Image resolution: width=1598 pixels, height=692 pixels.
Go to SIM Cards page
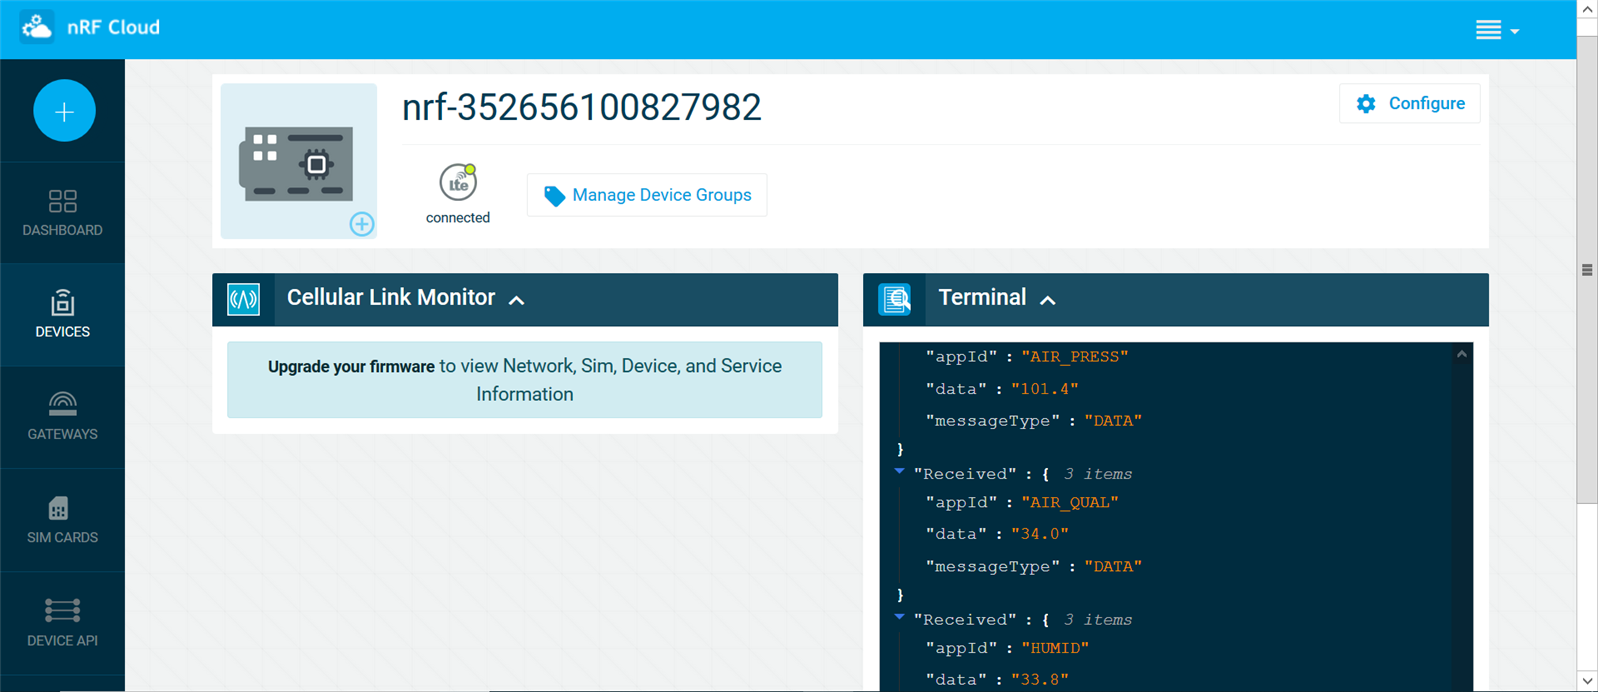click(x=62, y=520)
